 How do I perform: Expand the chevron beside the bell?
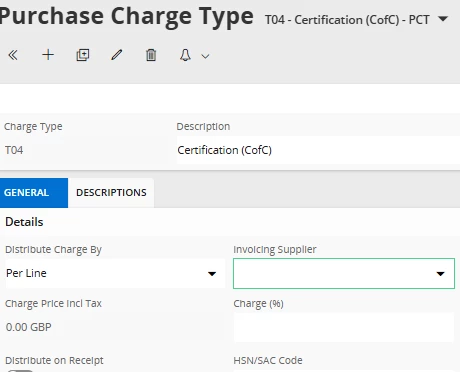point(205,56)
